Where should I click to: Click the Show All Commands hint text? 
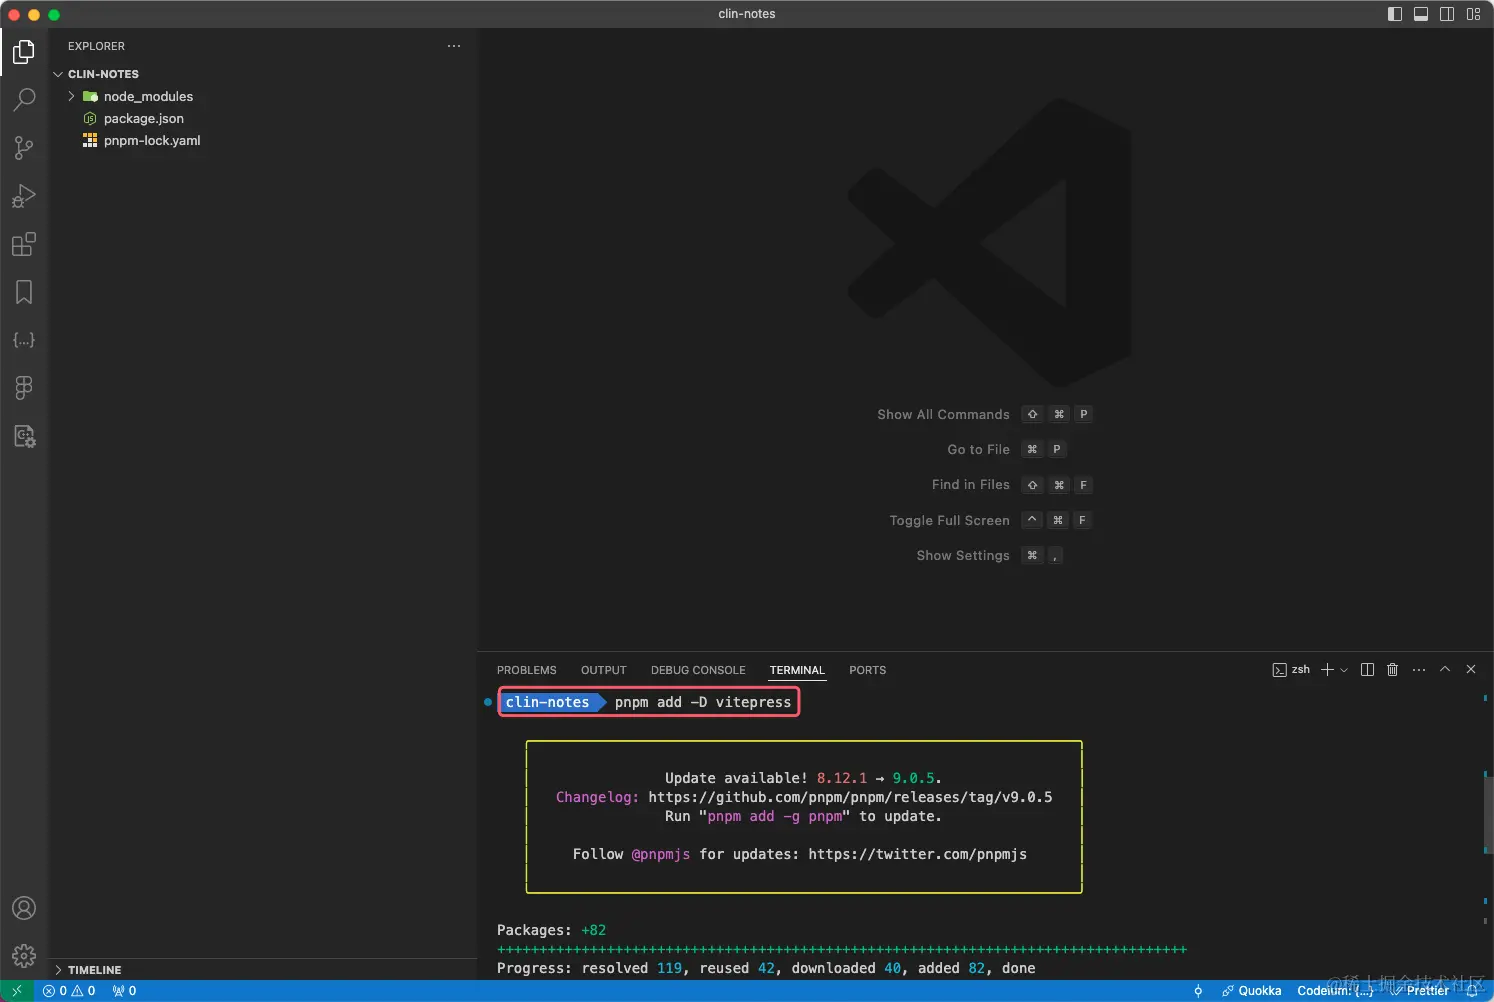(943, 414)
